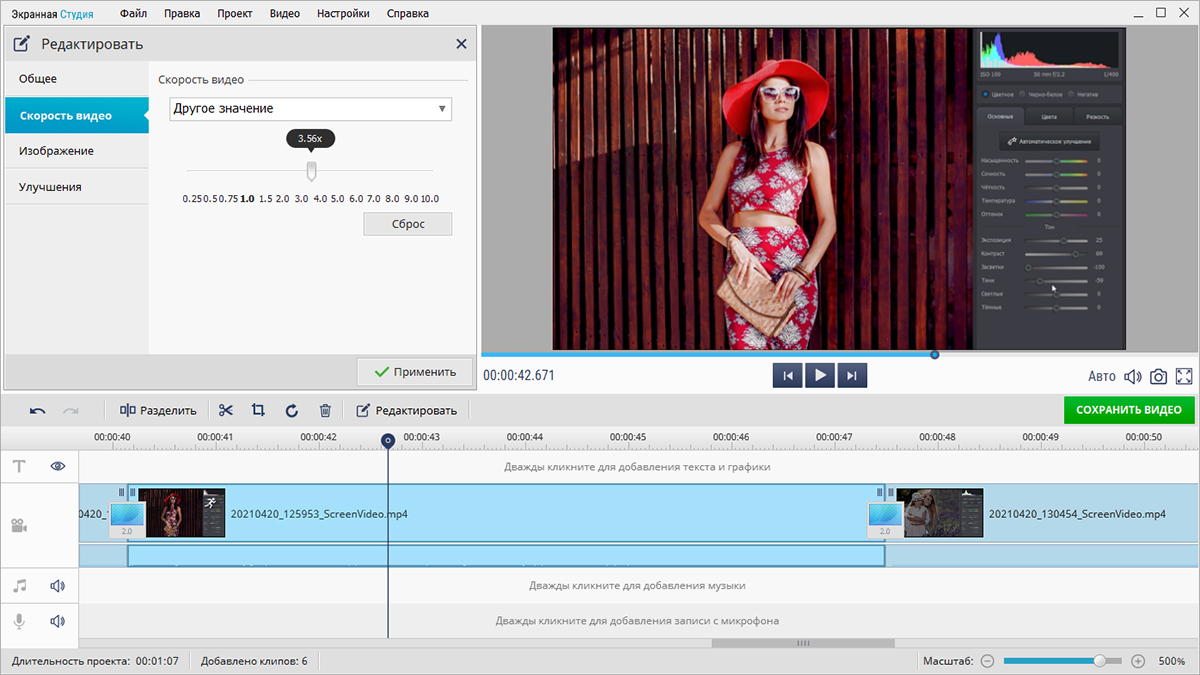Viewport: 1200px width, 675px height.
Task: Click the Применить button
Action: tap(414, 372)
